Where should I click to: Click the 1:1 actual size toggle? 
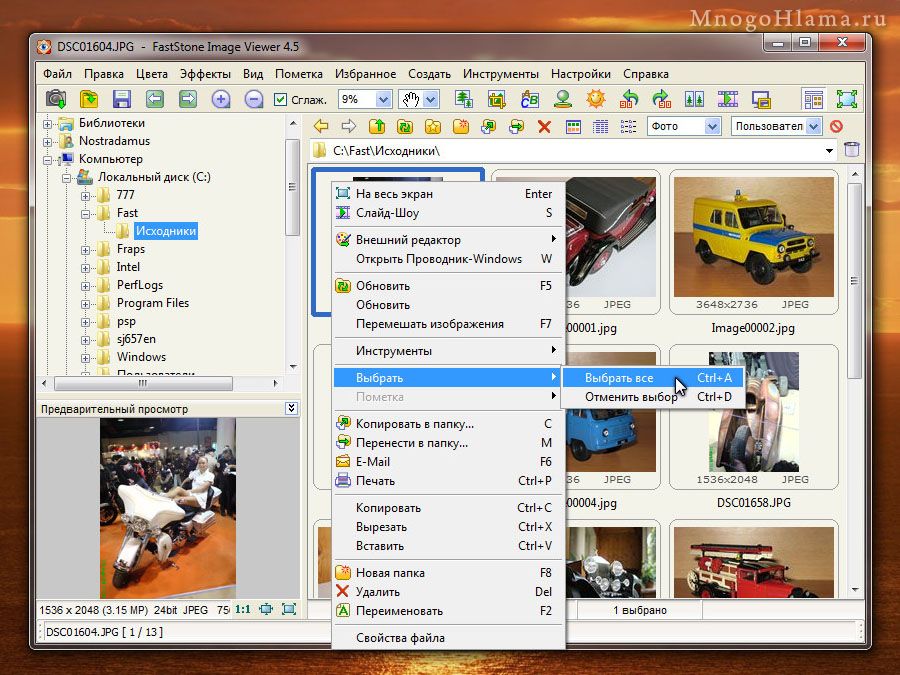[x=243, y=609]
